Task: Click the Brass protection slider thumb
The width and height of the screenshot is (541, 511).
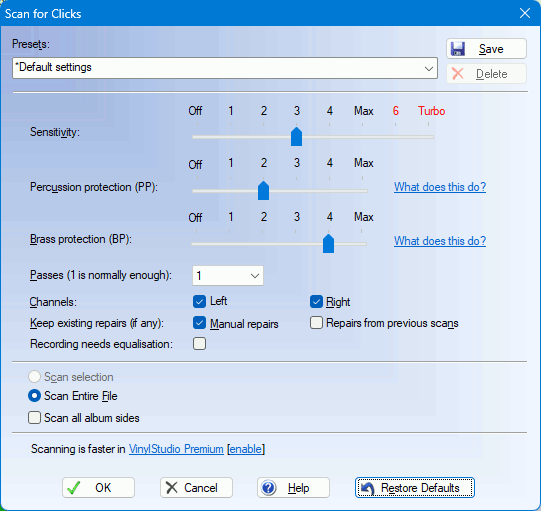Action: [x=328, y=244]
